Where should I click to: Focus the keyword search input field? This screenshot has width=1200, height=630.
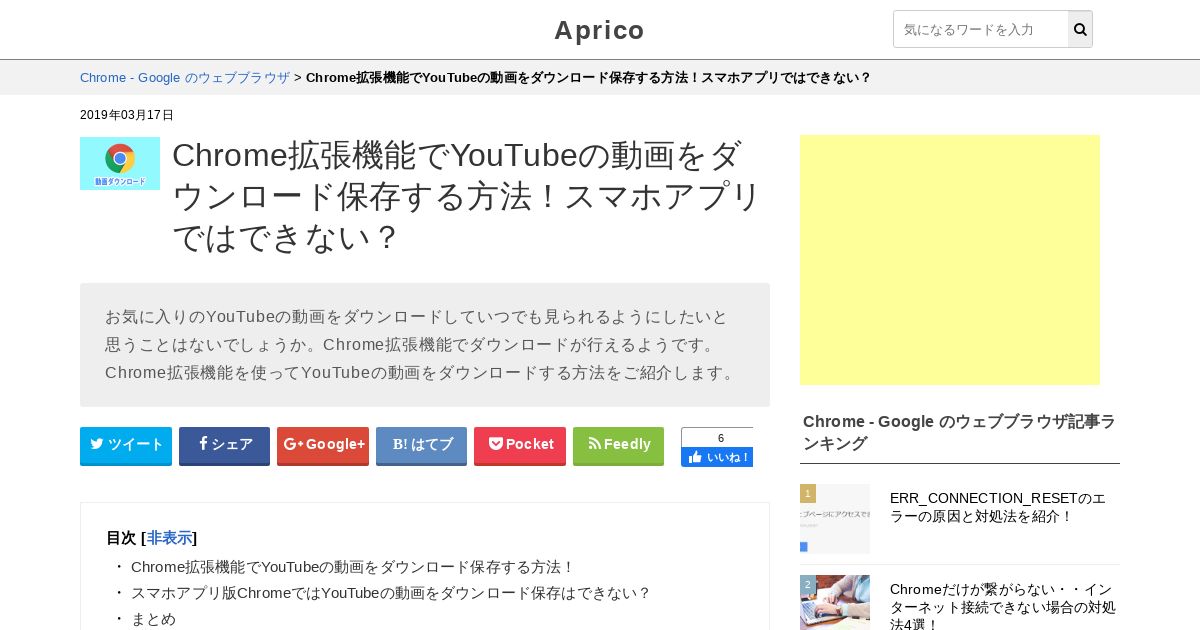click(x=980, y=29)
